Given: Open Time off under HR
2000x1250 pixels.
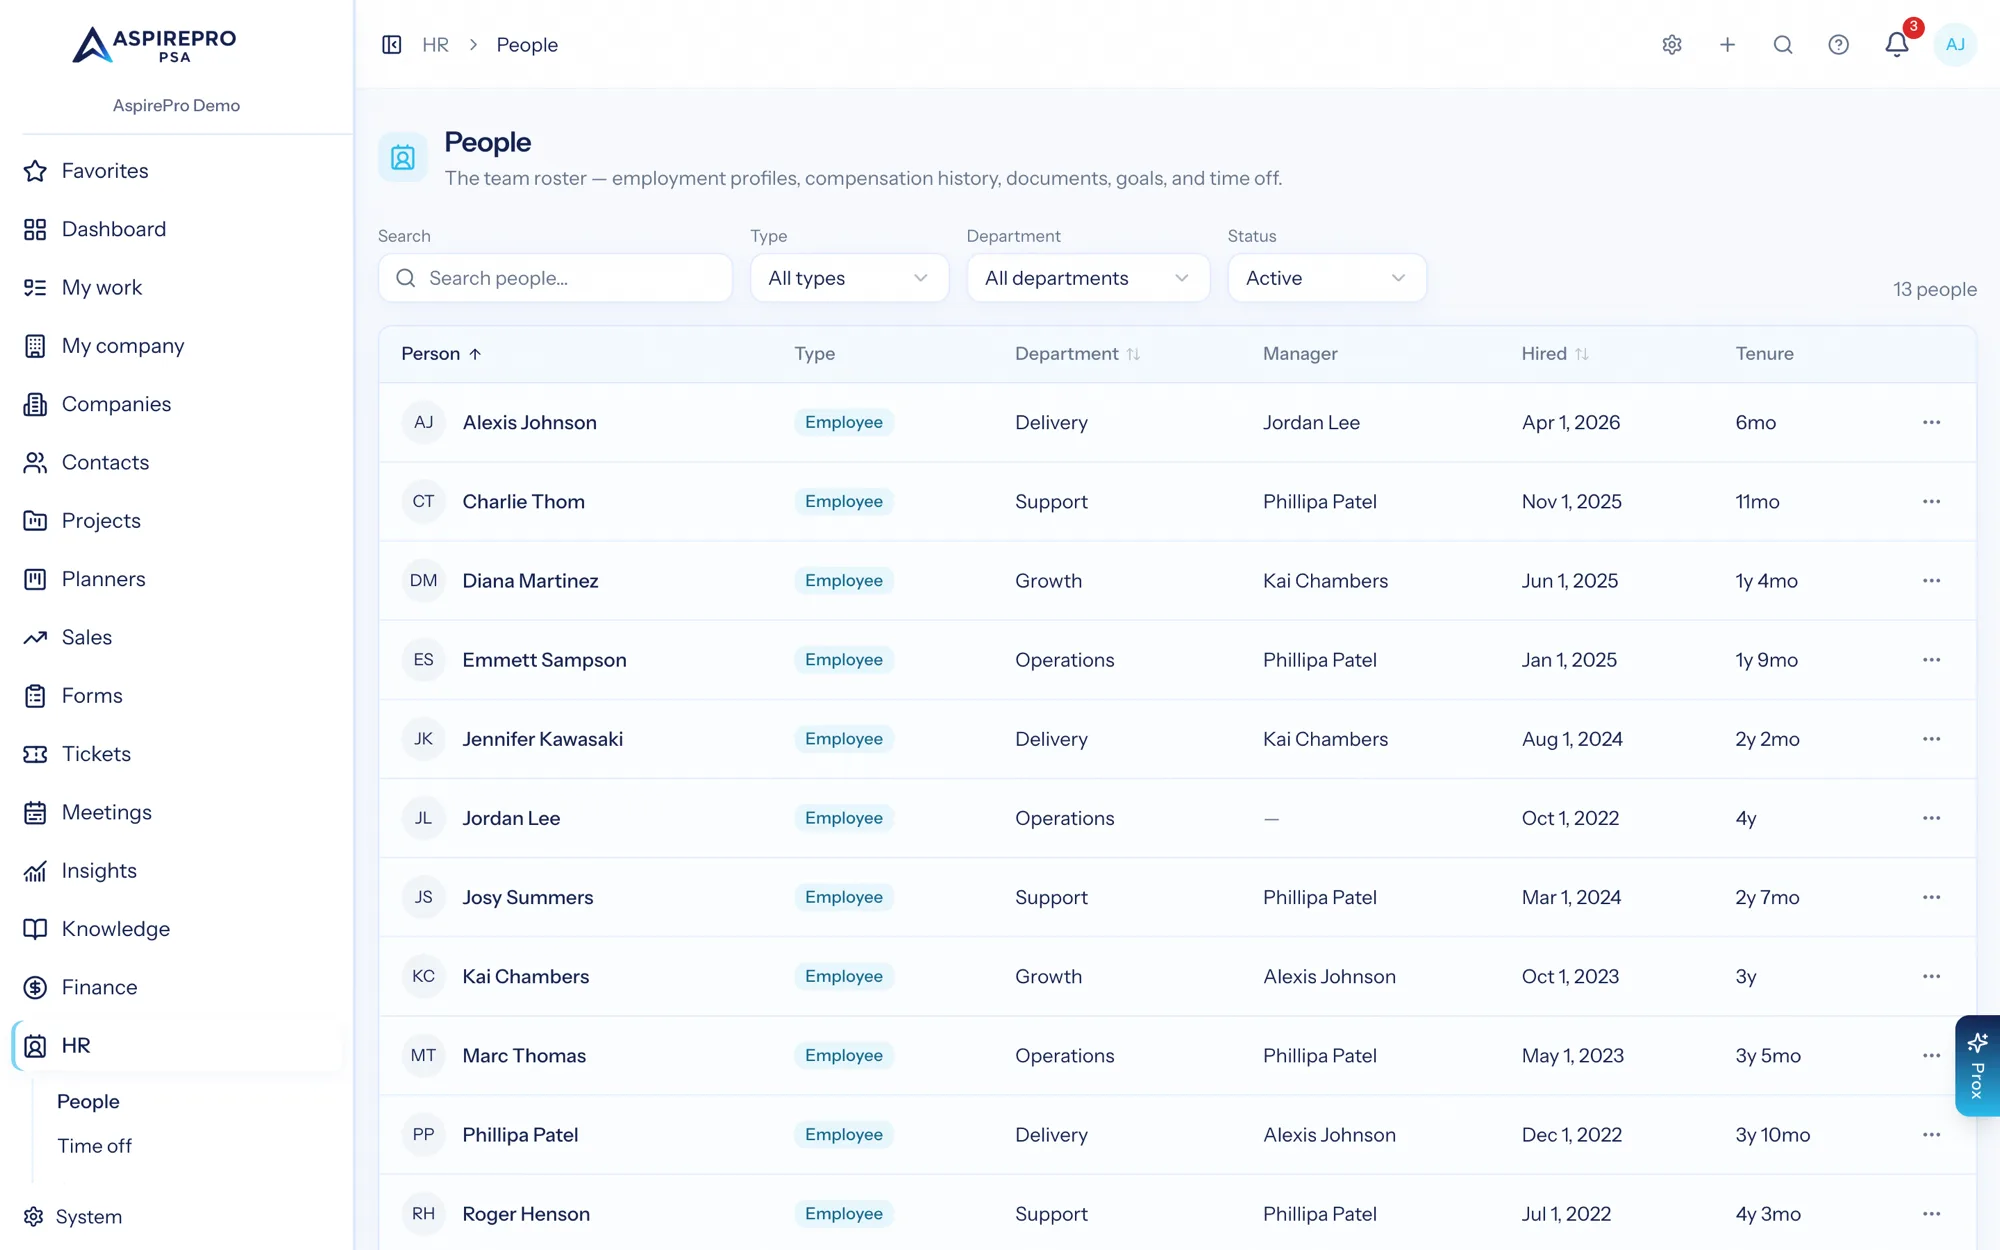Looking at the screenshot, I should coord(94,1146).
